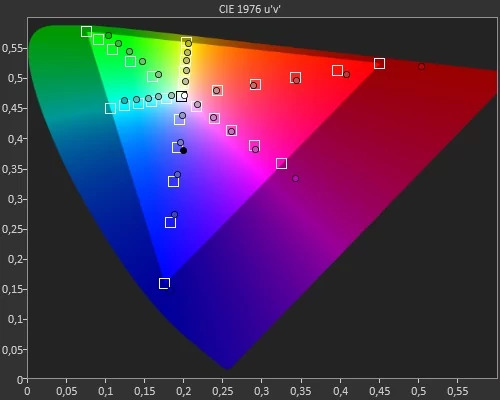Image resolution: width=500 pixels, height=400 pixels.
Task: Click the x-axis label 0,4
Action: click(340, 391)
